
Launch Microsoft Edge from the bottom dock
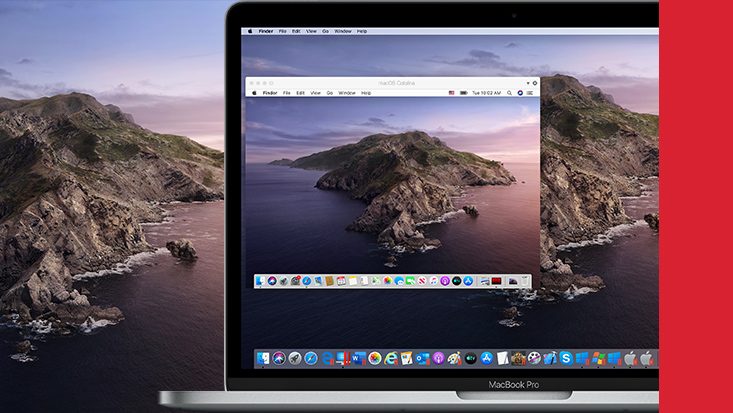tap(327, 358)
